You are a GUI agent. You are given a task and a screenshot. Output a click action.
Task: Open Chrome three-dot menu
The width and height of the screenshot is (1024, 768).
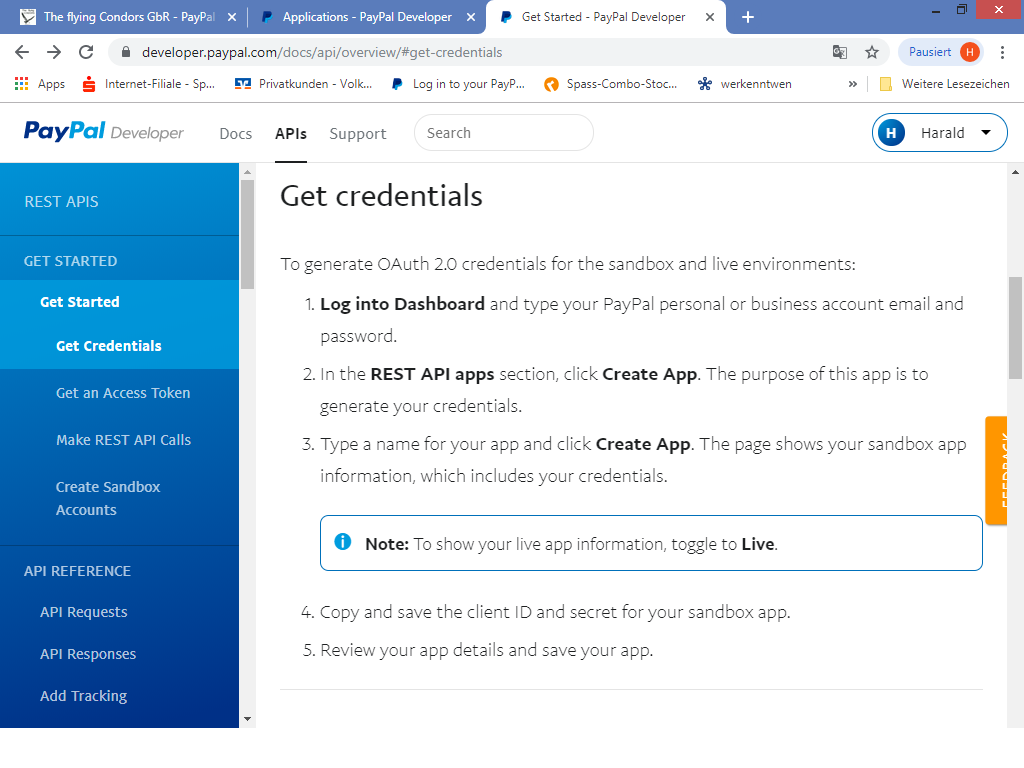tap(1003, 52)
